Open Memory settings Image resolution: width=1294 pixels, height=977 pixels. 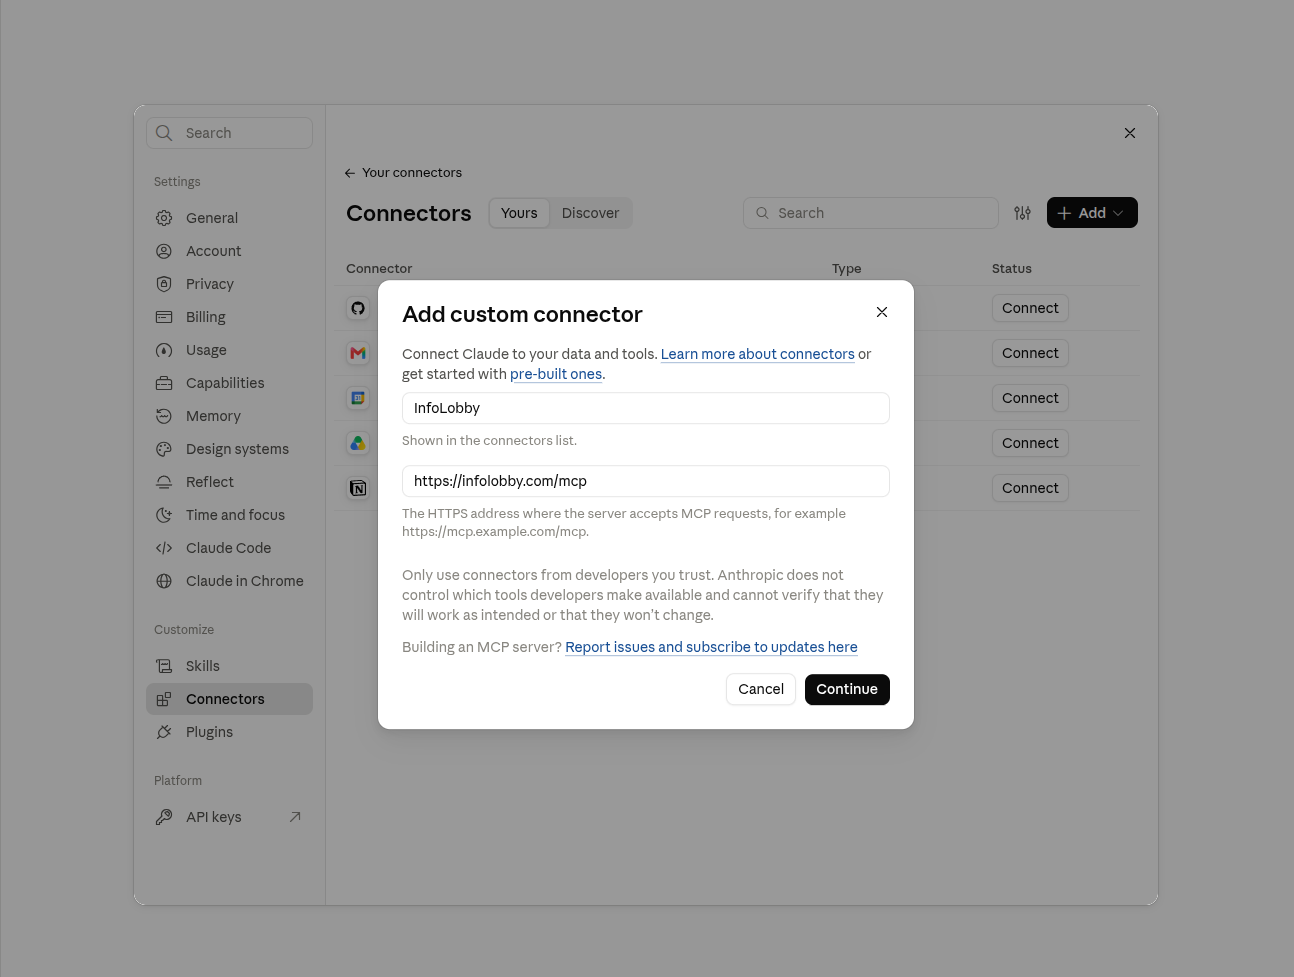(229, 416)
